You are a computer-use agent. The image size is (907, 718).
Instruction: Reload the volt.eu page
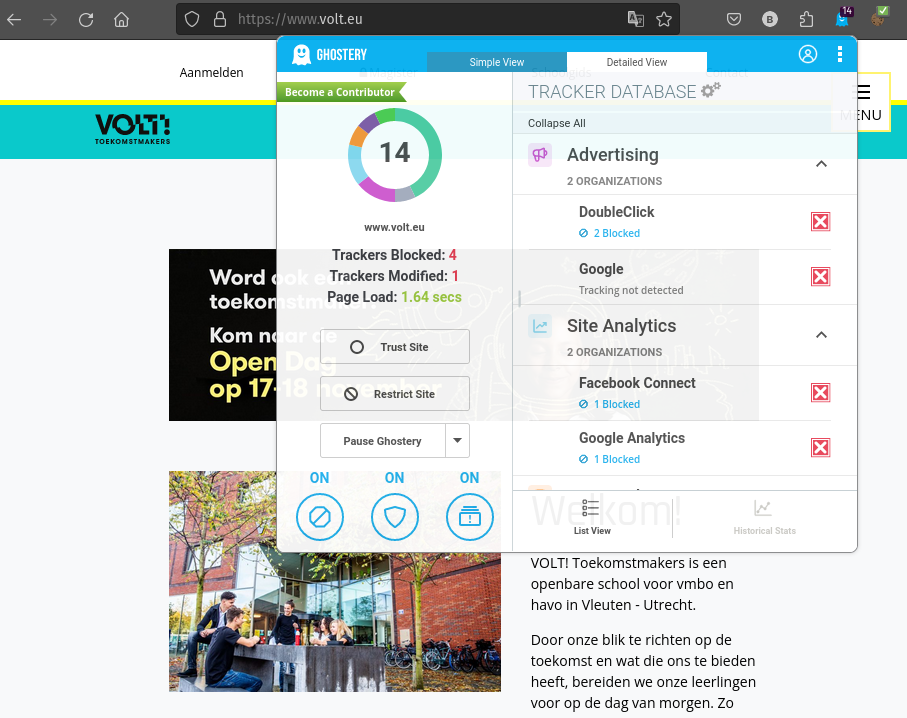coord(86,20)
